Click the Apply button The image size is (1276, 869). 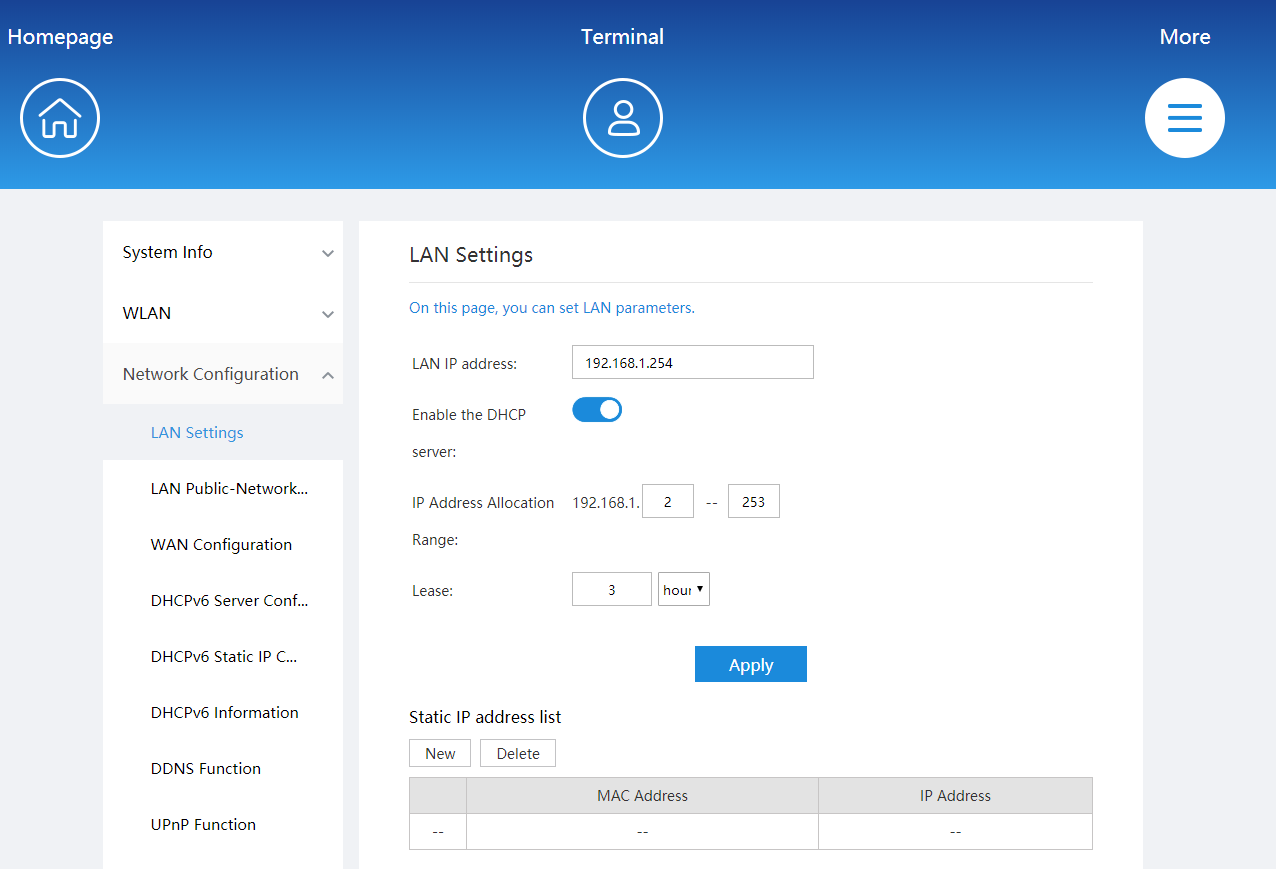[751, 664]
